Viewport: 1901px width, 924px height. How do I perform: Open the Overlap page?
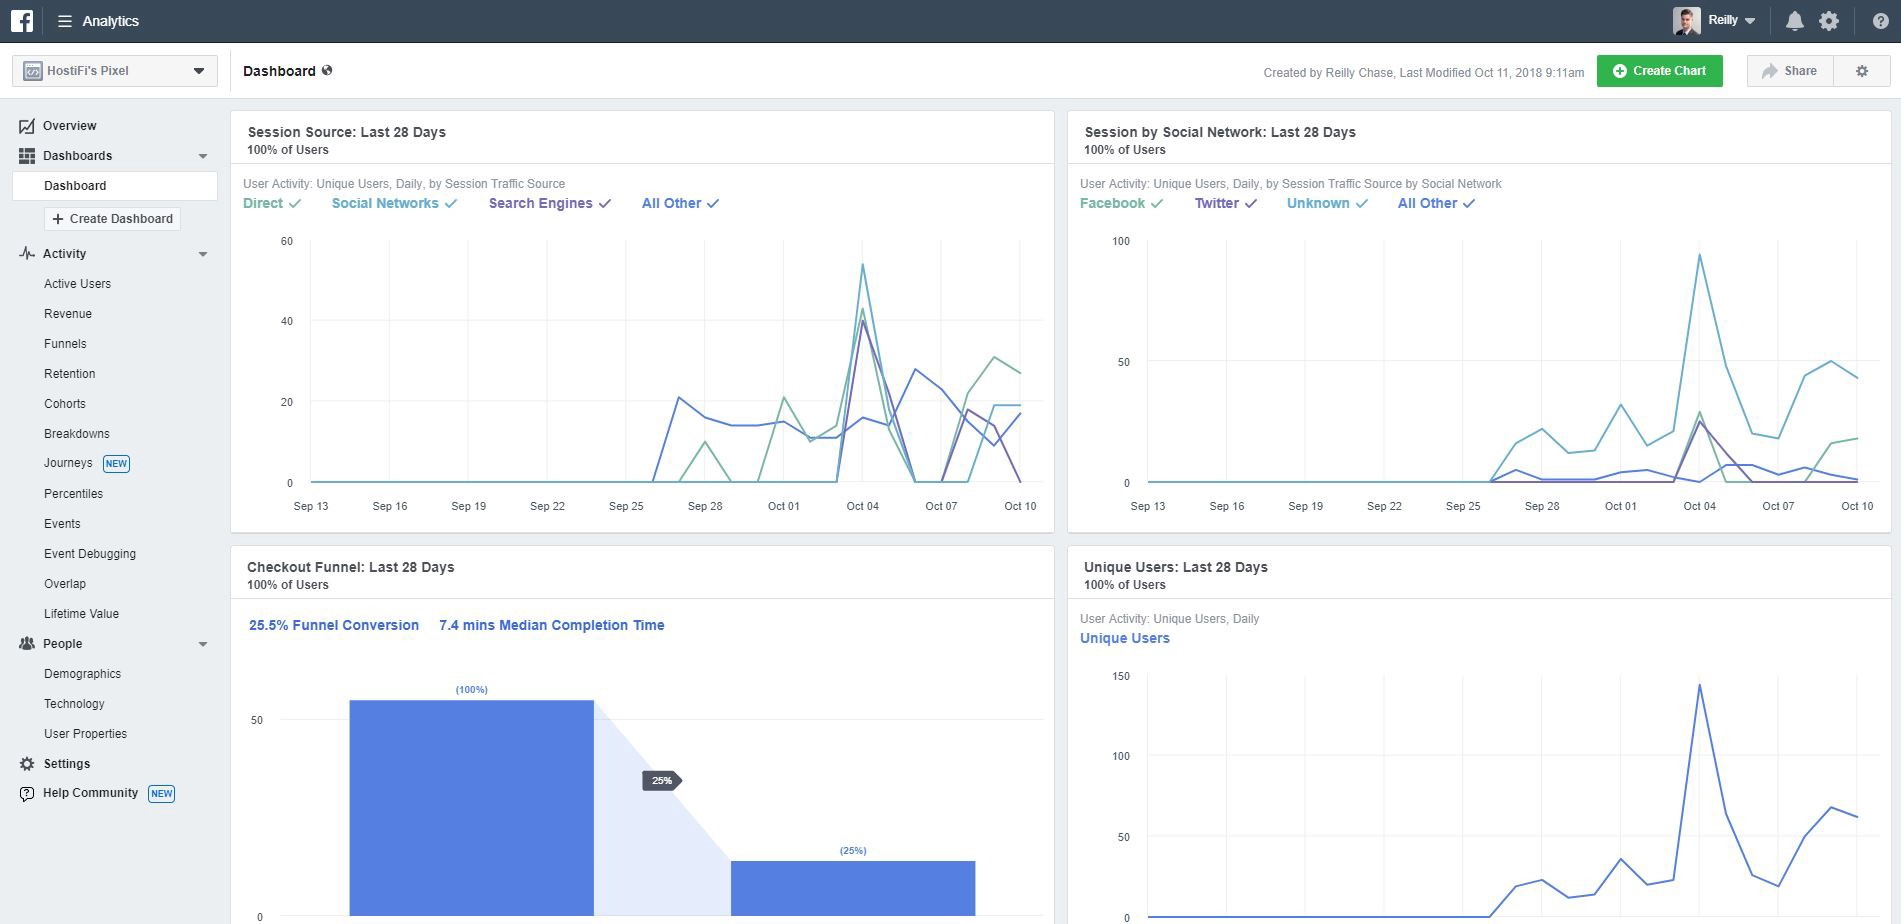pos(65,584)
